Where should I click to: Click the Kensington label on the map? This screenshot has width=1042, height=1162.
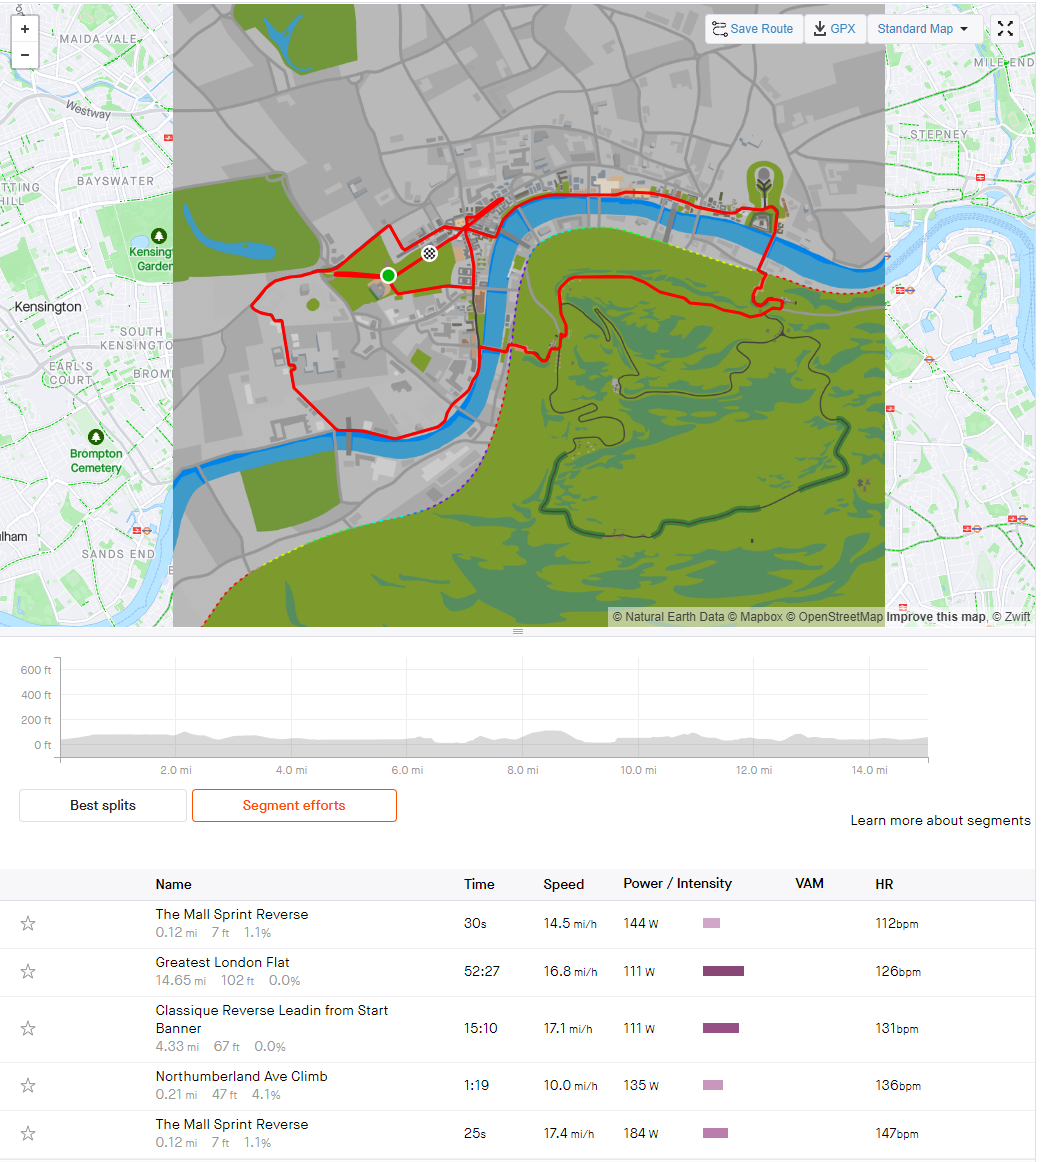click(x=48, y=307)
